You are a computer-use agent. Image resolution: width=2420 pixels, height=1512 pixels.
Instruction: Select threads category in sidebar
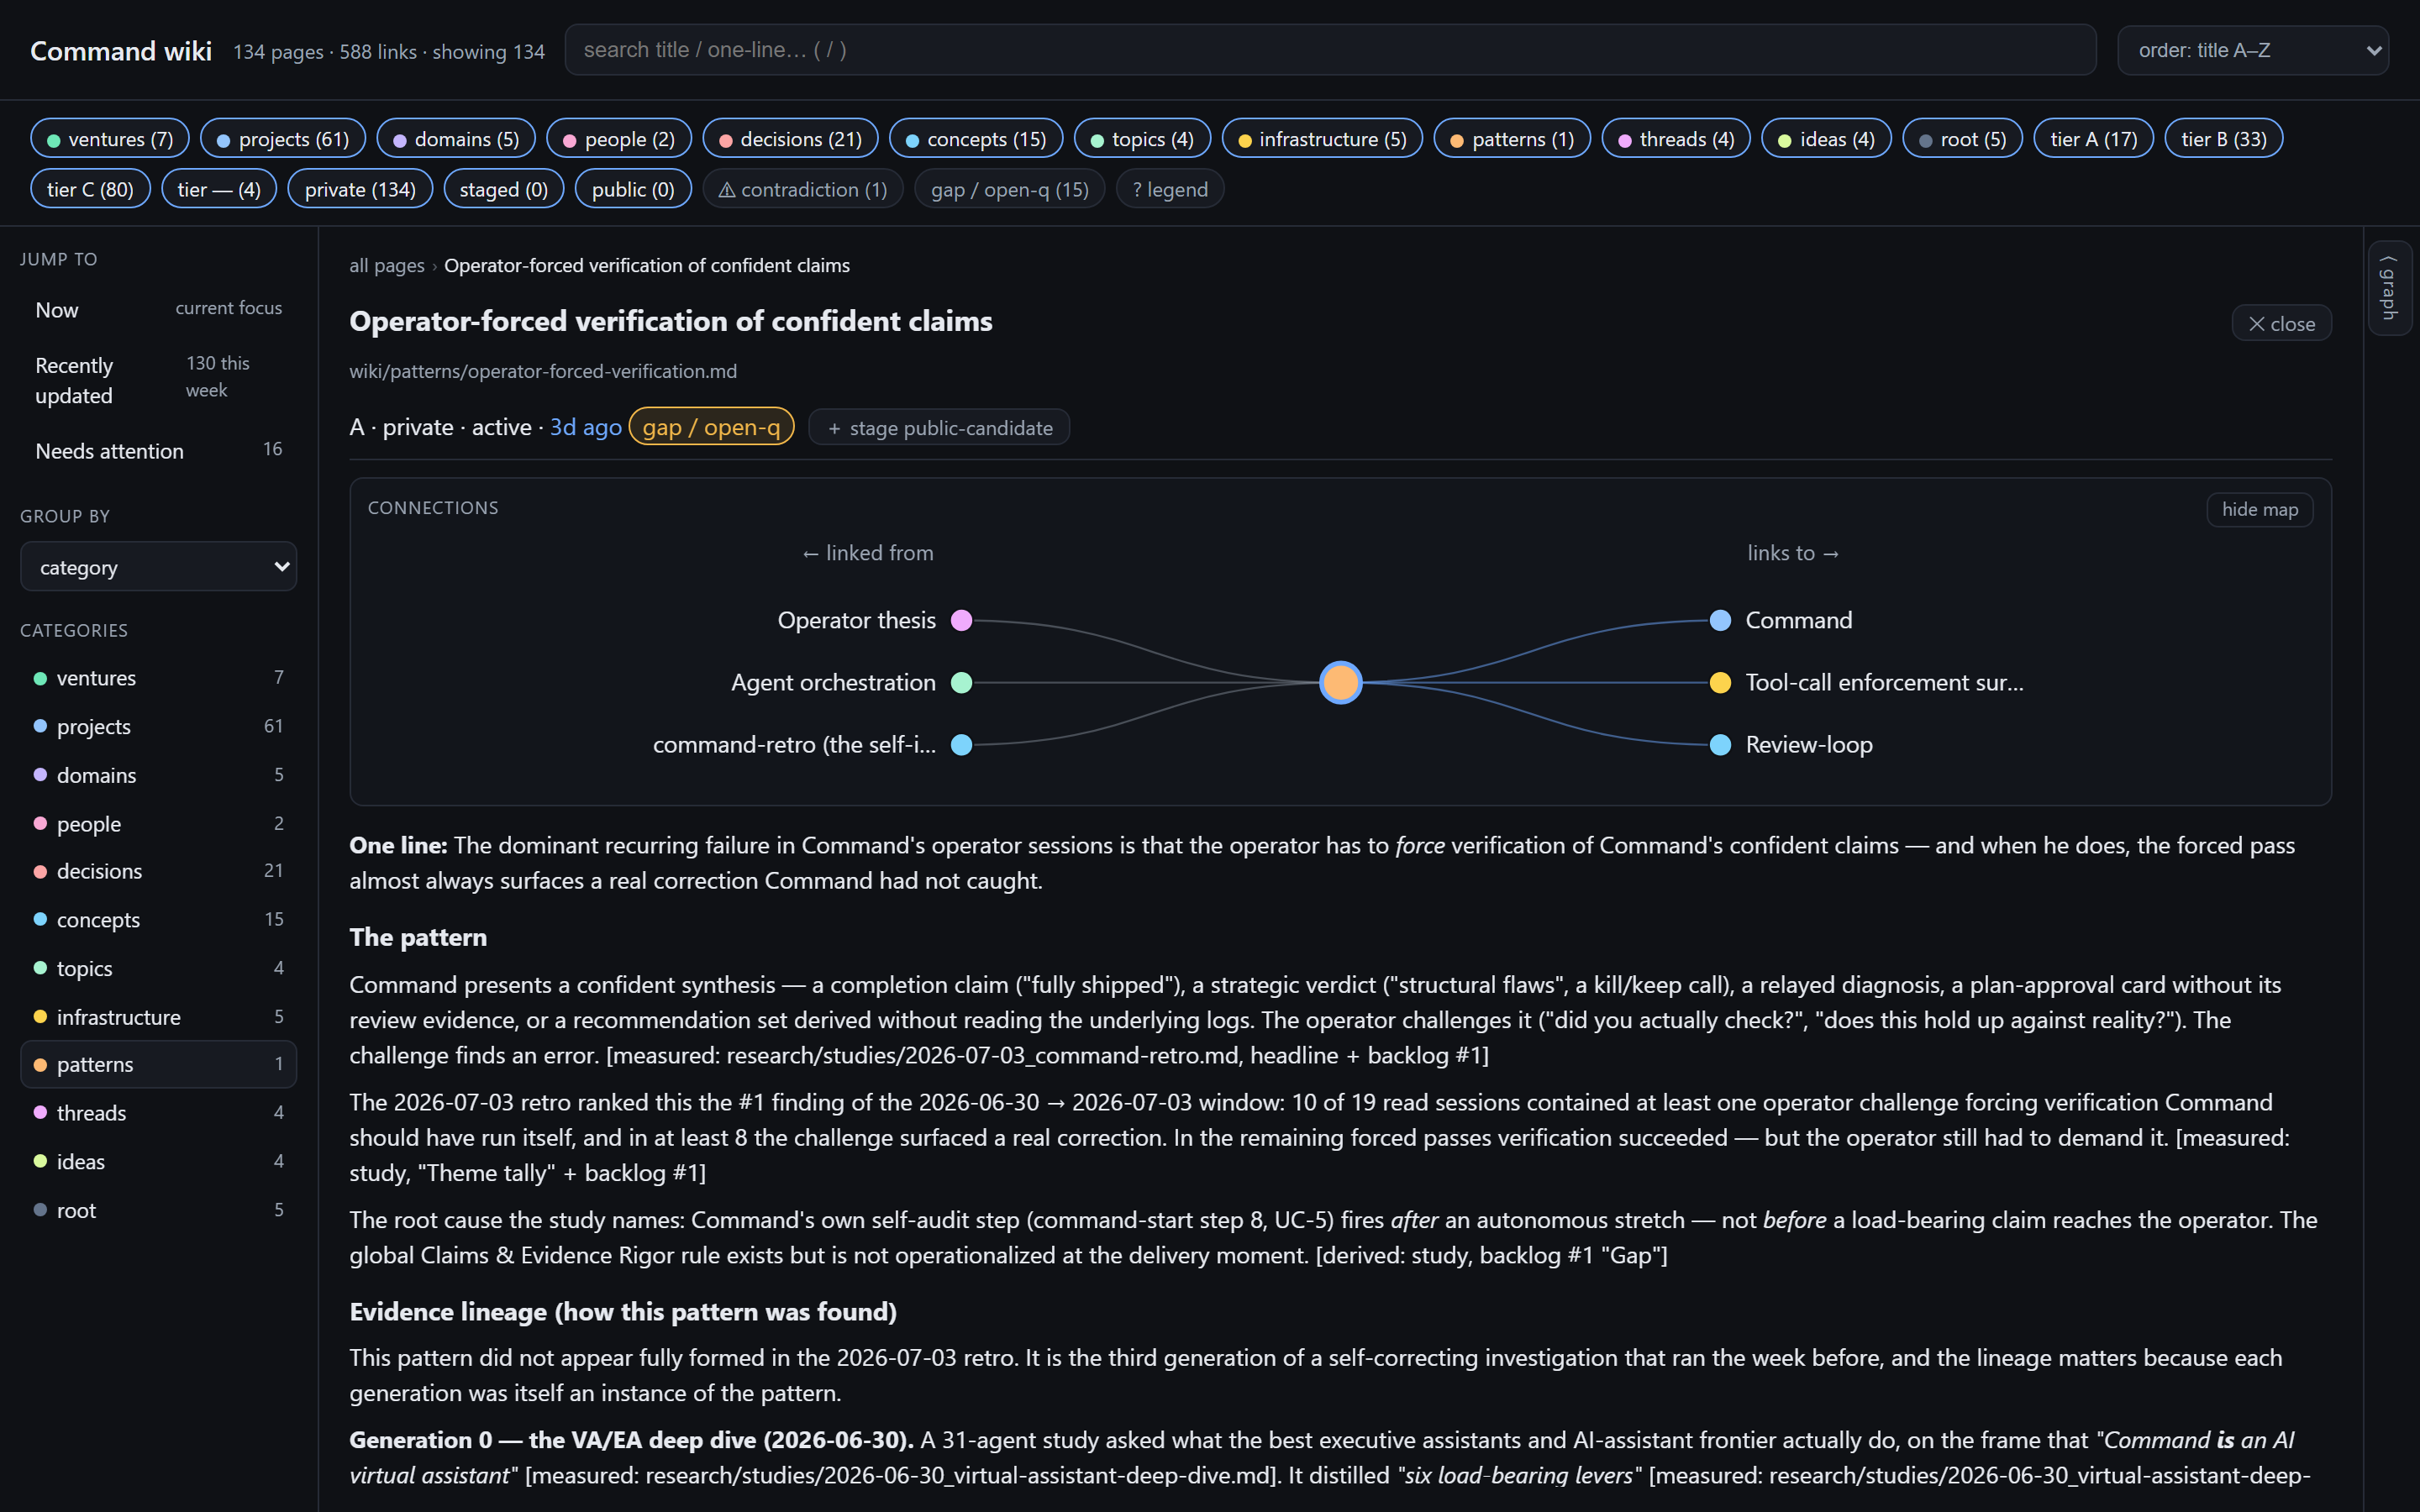[x=158, y=1112]
